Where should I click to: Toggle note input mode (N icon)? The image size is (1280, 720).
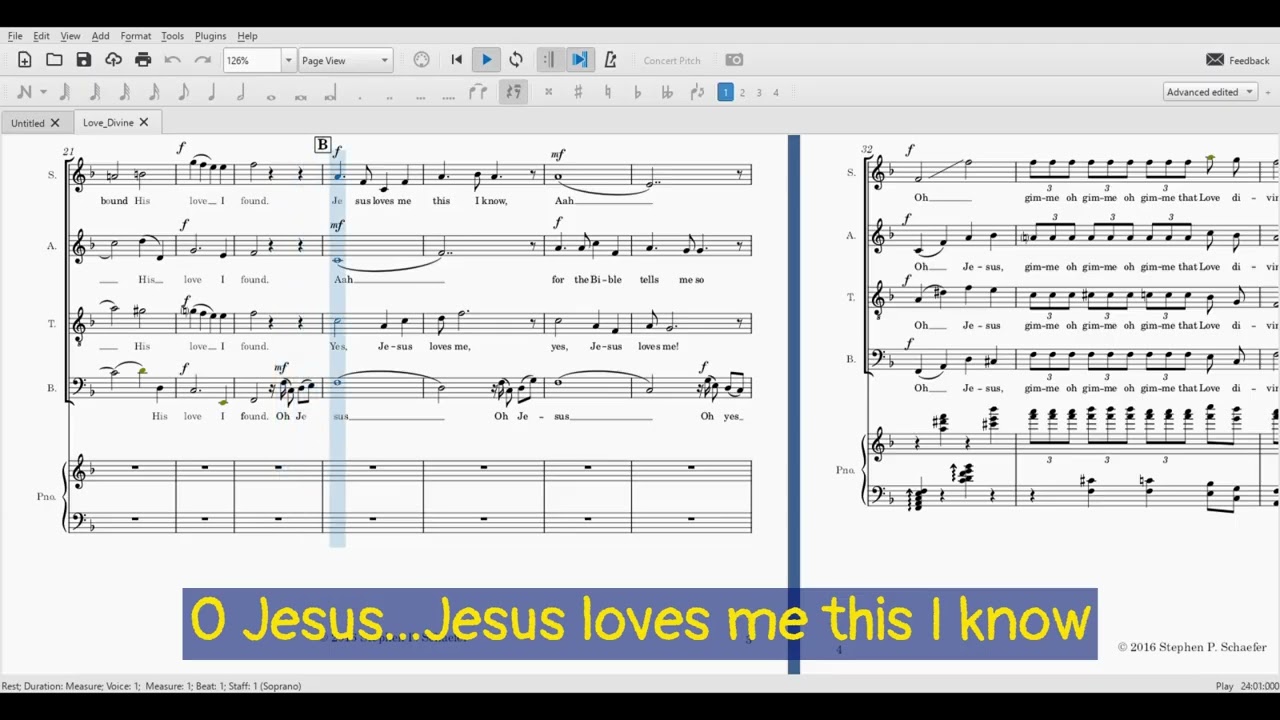25,92
